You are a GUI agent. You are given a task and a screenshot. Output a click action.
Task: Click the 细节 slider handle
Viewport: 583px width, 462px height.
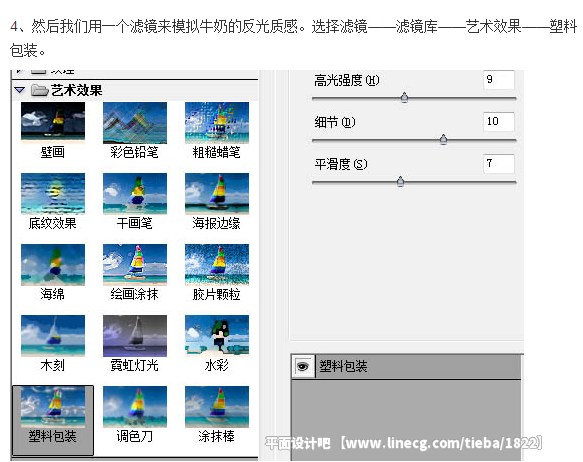click(x=443, y=140)
